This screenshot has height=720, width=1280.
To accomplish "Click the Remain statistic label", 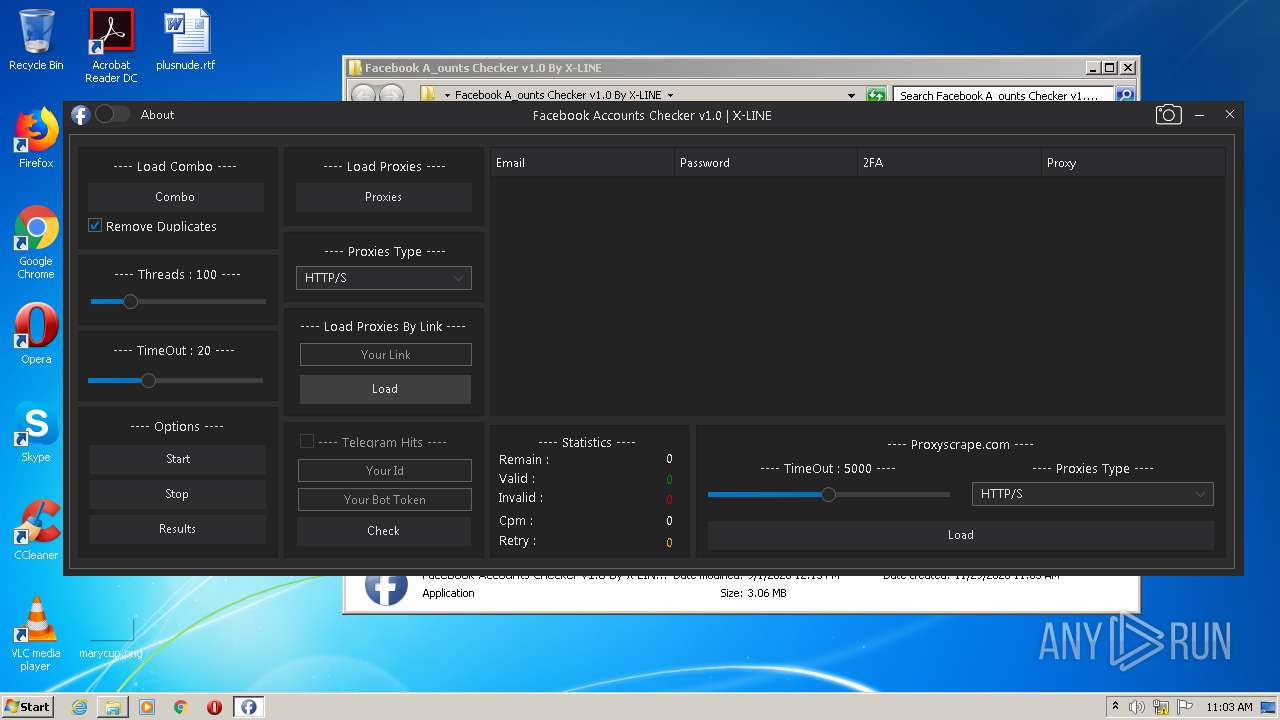I will [x=524, y=459].
